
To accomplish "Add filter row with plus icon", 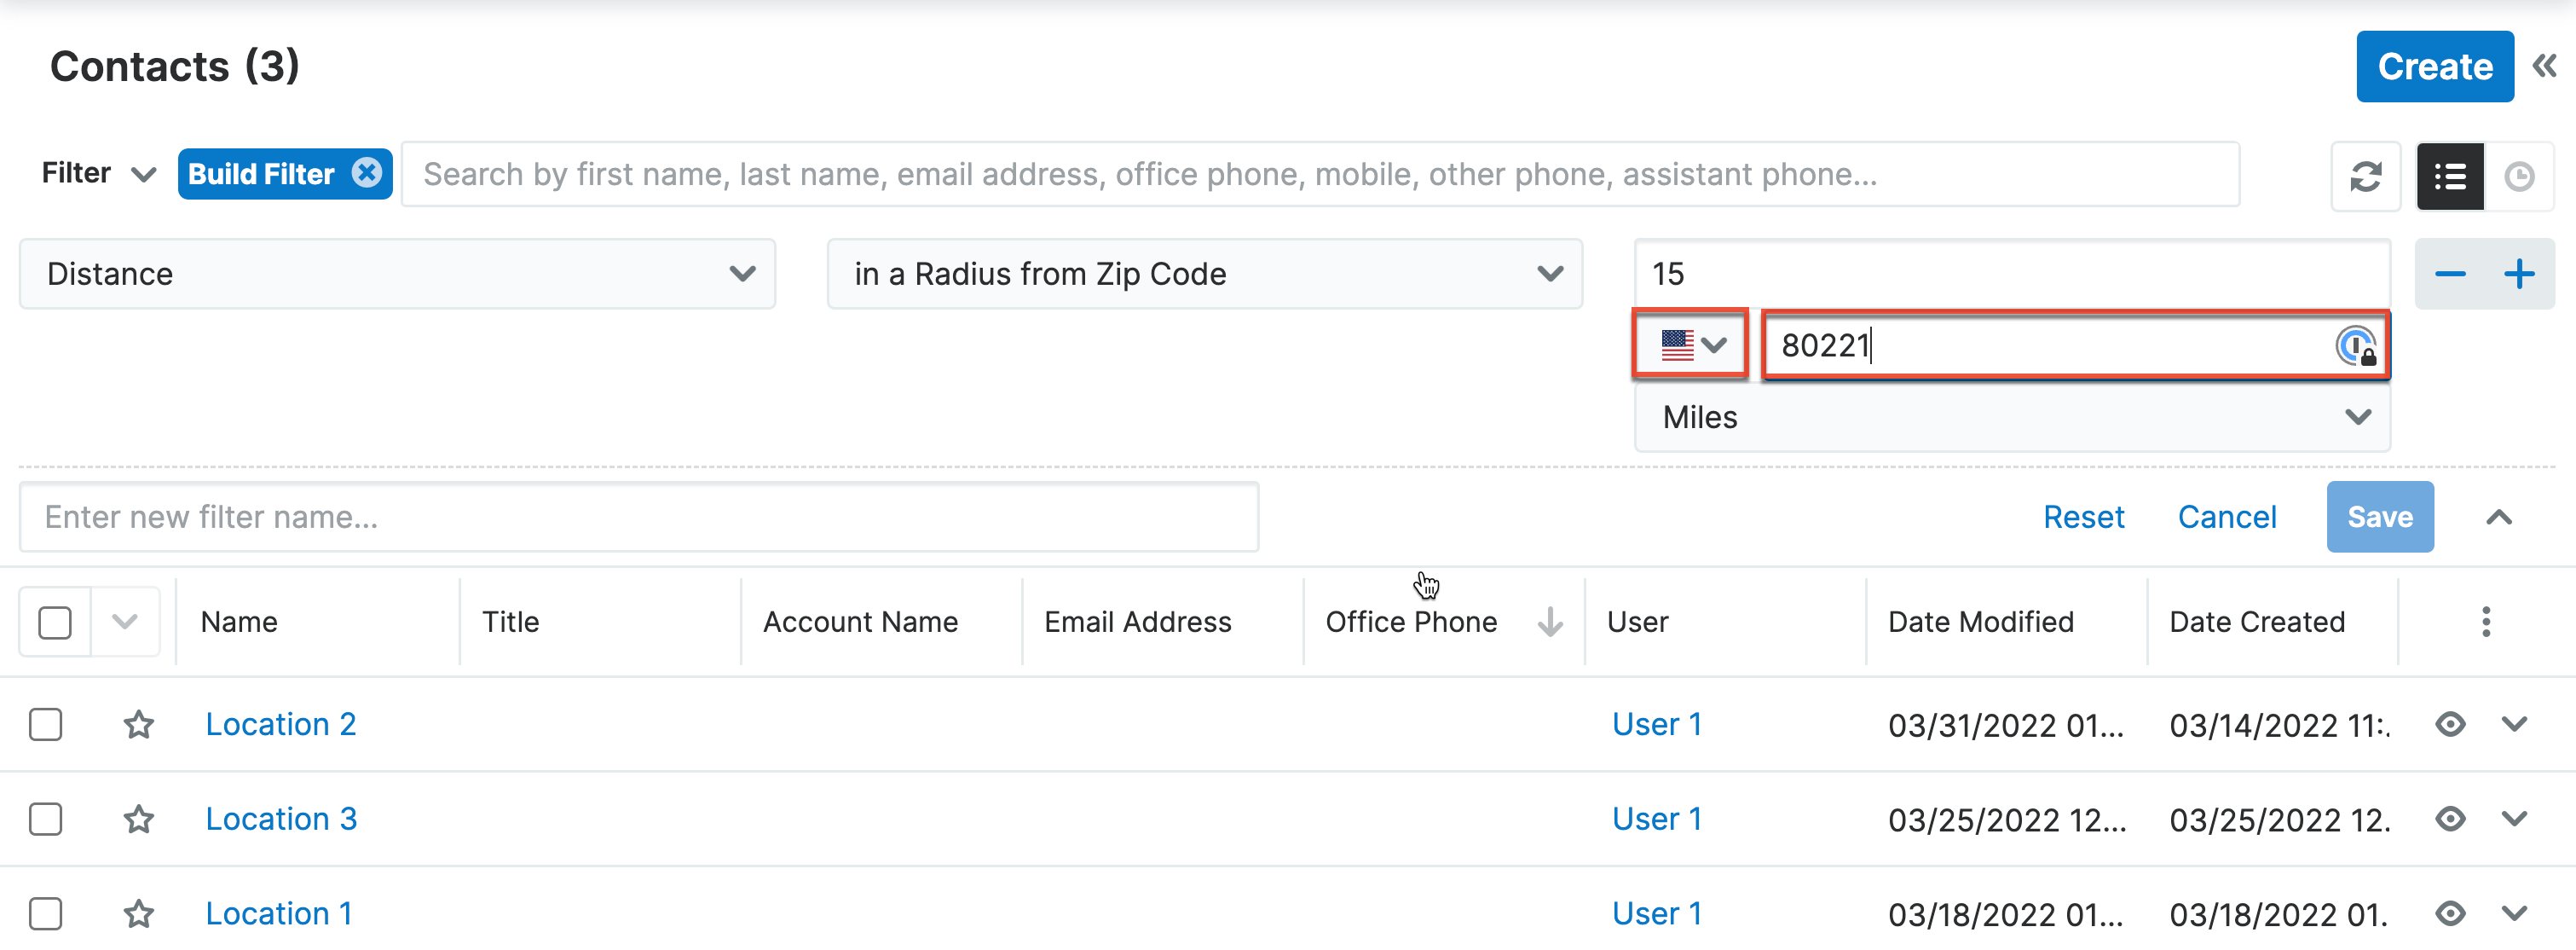I will click(2519, 274).
